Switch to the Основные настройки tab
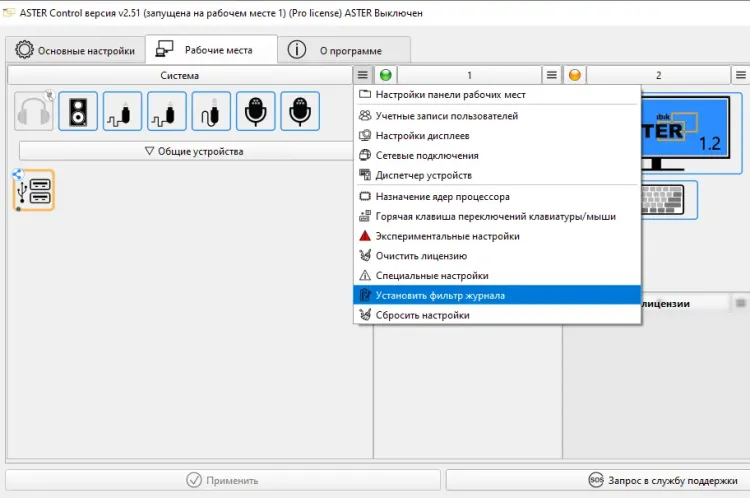 pyautogui.click(x=75, y=50)
